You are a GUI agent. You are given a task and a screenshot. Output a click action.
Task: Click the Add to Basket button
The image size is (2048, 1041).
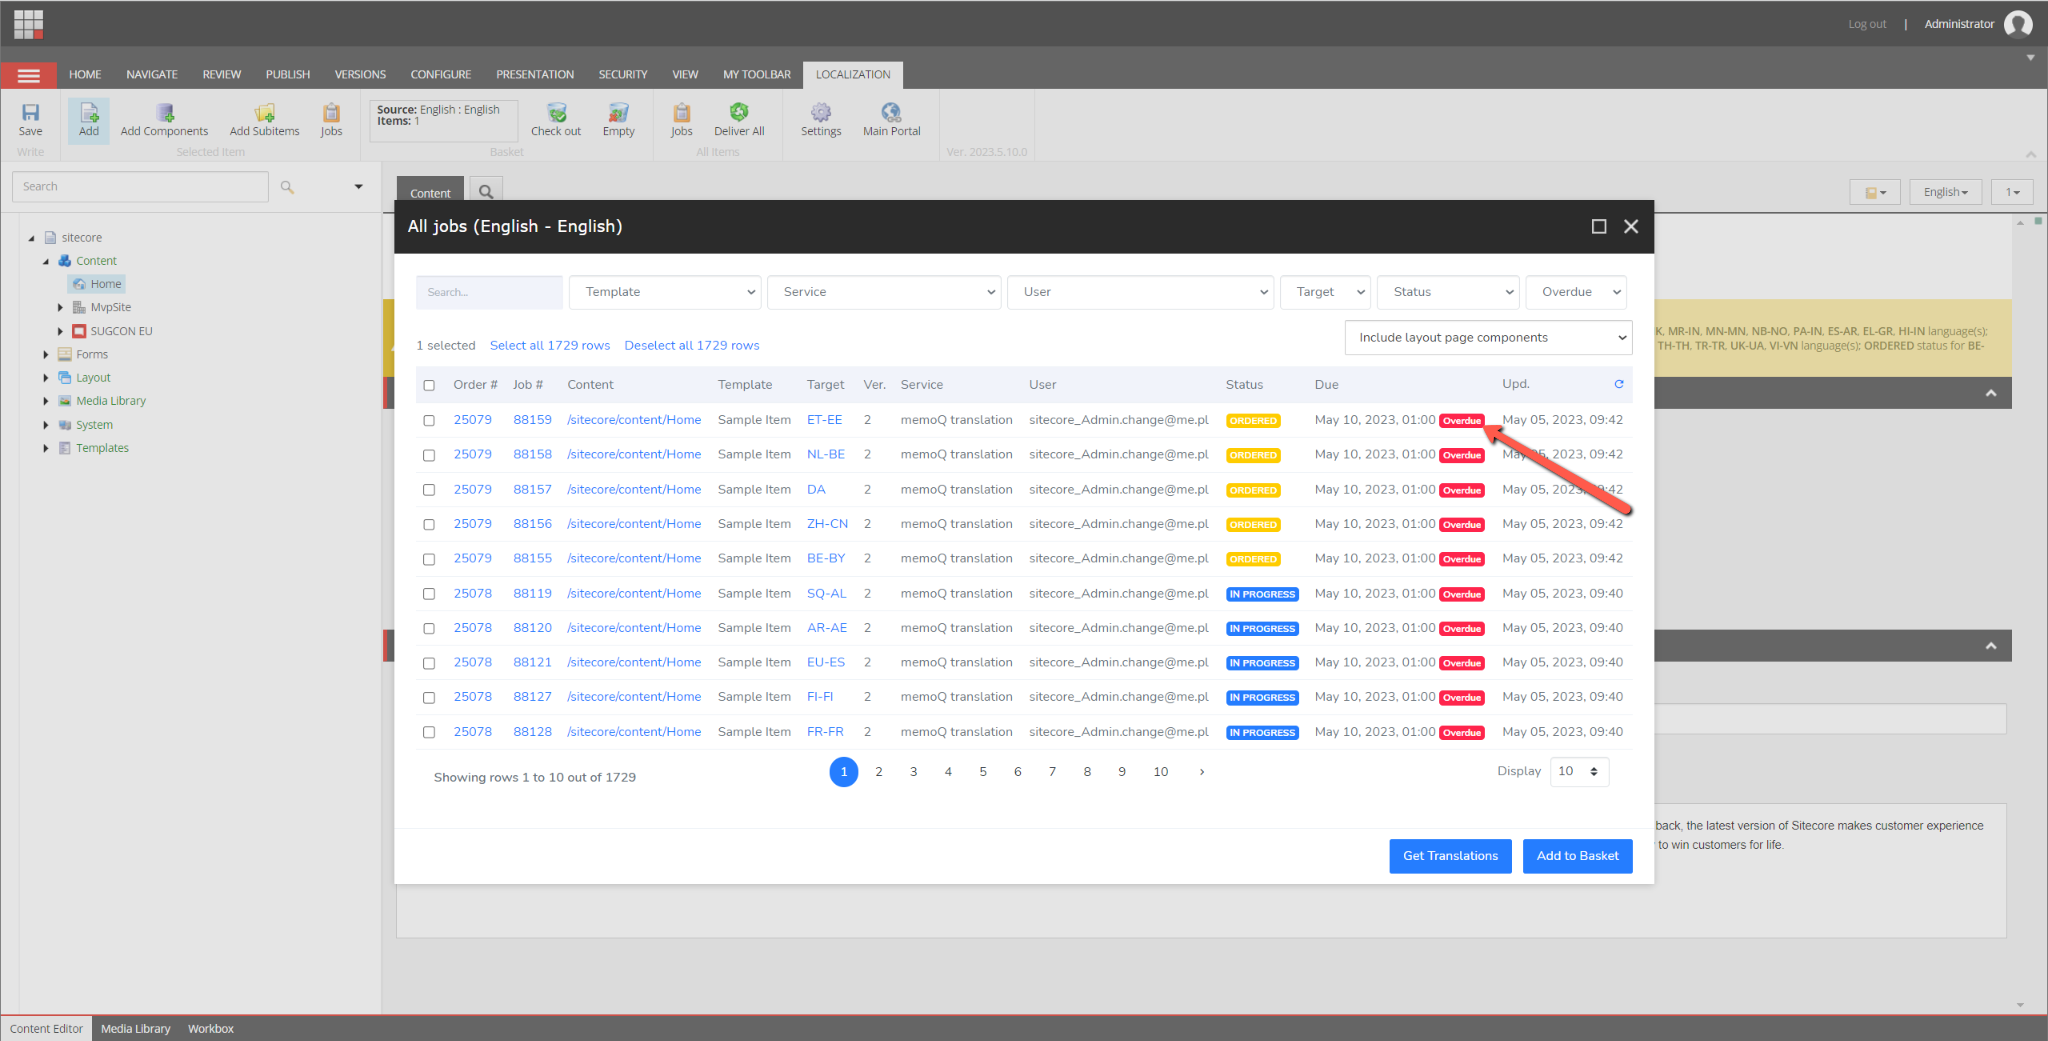point(1577,856)
